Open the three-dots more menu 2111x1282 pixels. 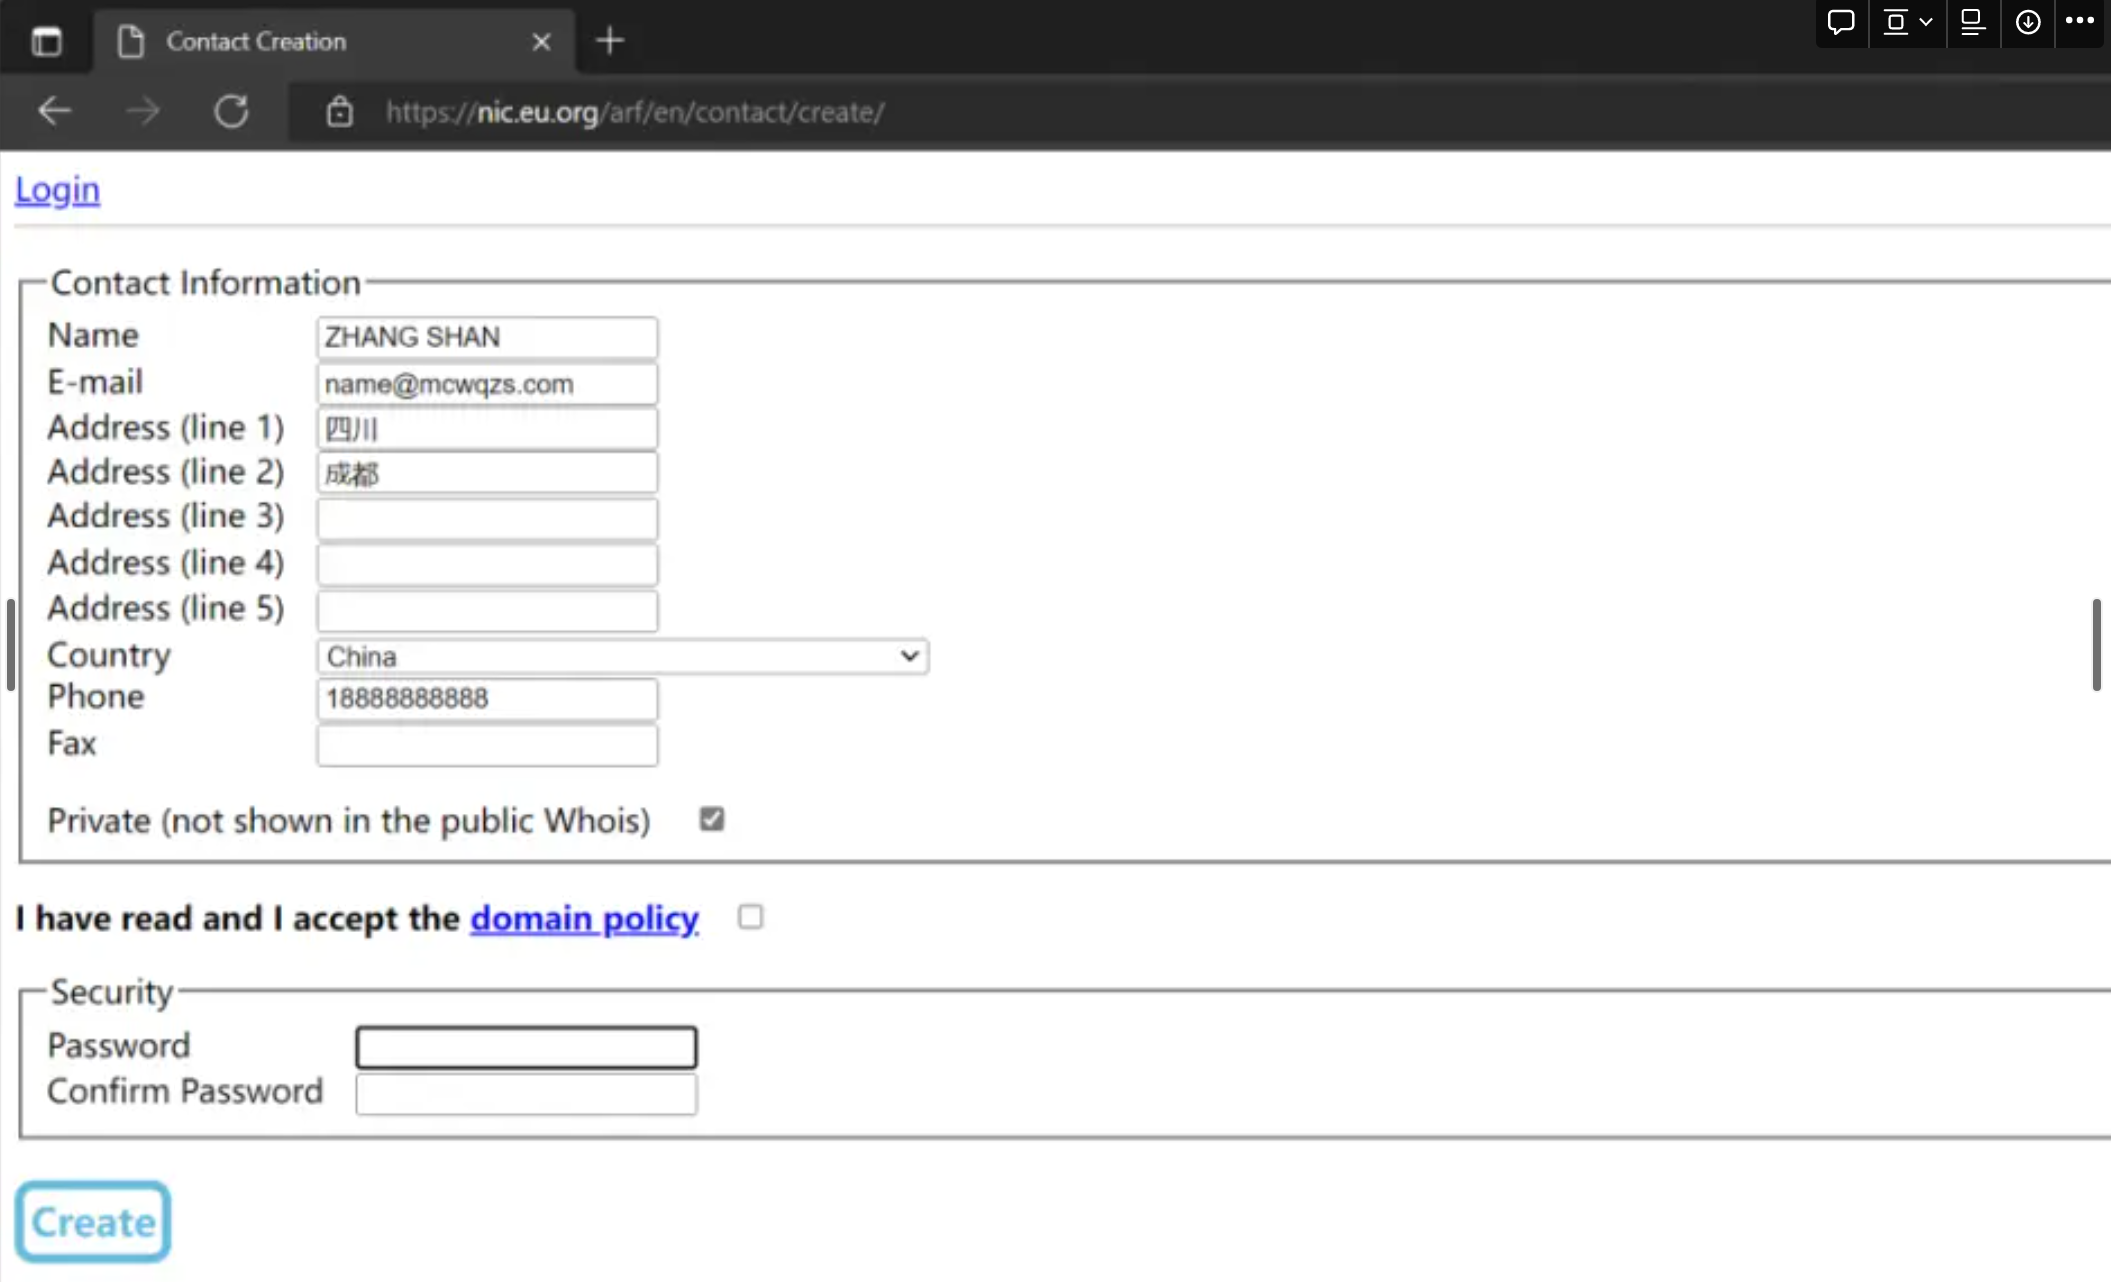(x=2079, y=22)
